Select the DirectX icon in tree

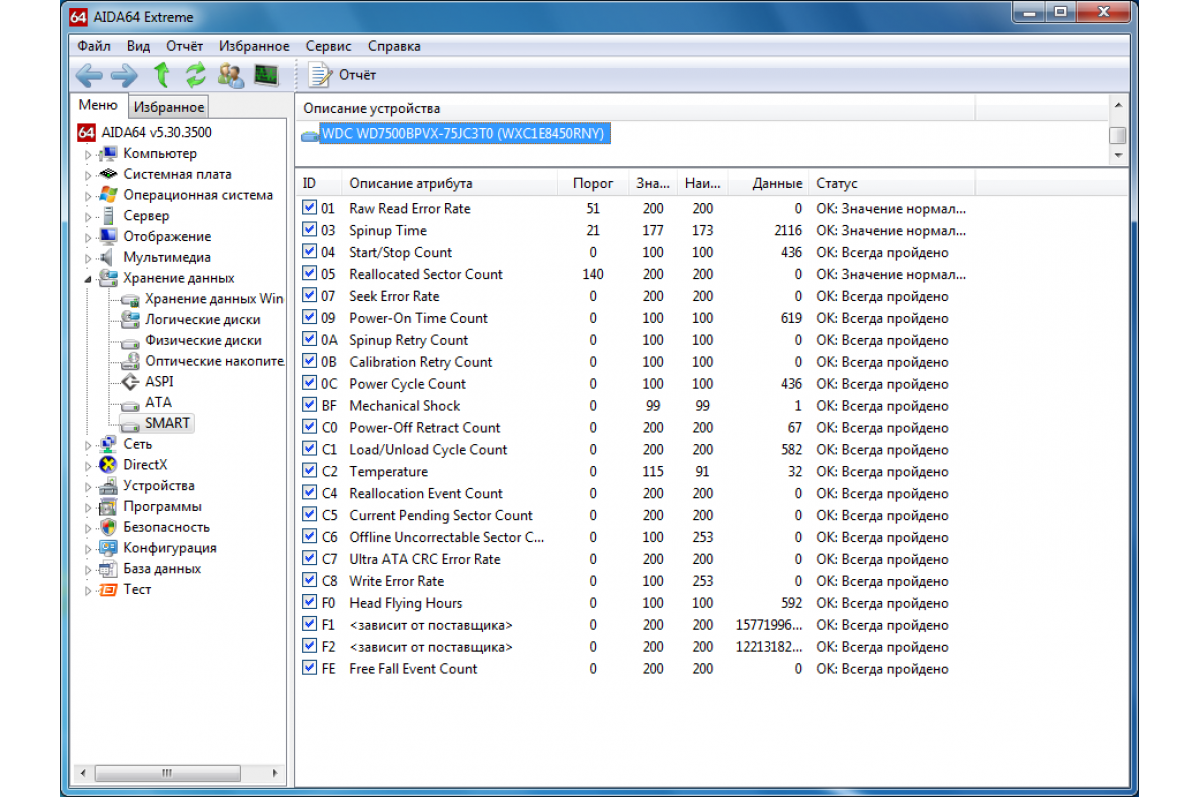point(108,465)
